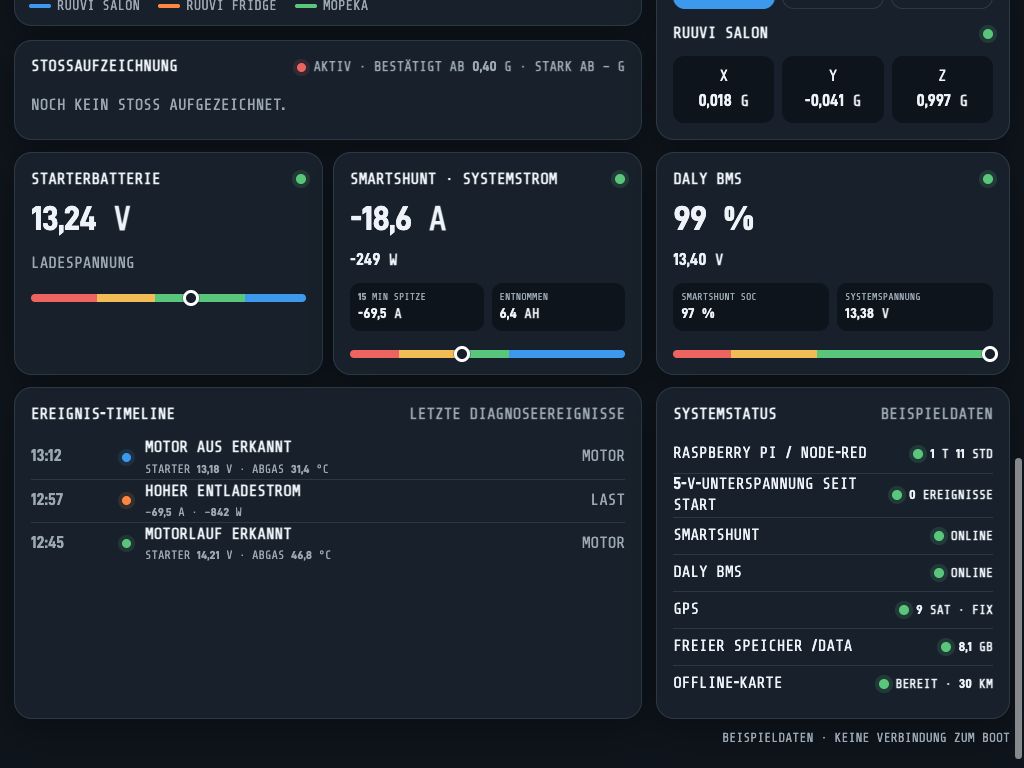Toggle the Ruuvi Fridge chart legend entry

[217, 6]
